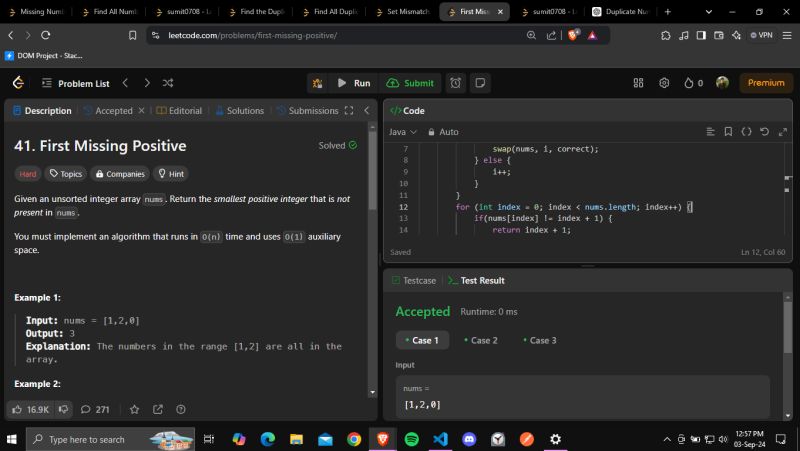The image size is (800, 451).
Task: Expand the Hint tag
Action: (x=171, y=174)
